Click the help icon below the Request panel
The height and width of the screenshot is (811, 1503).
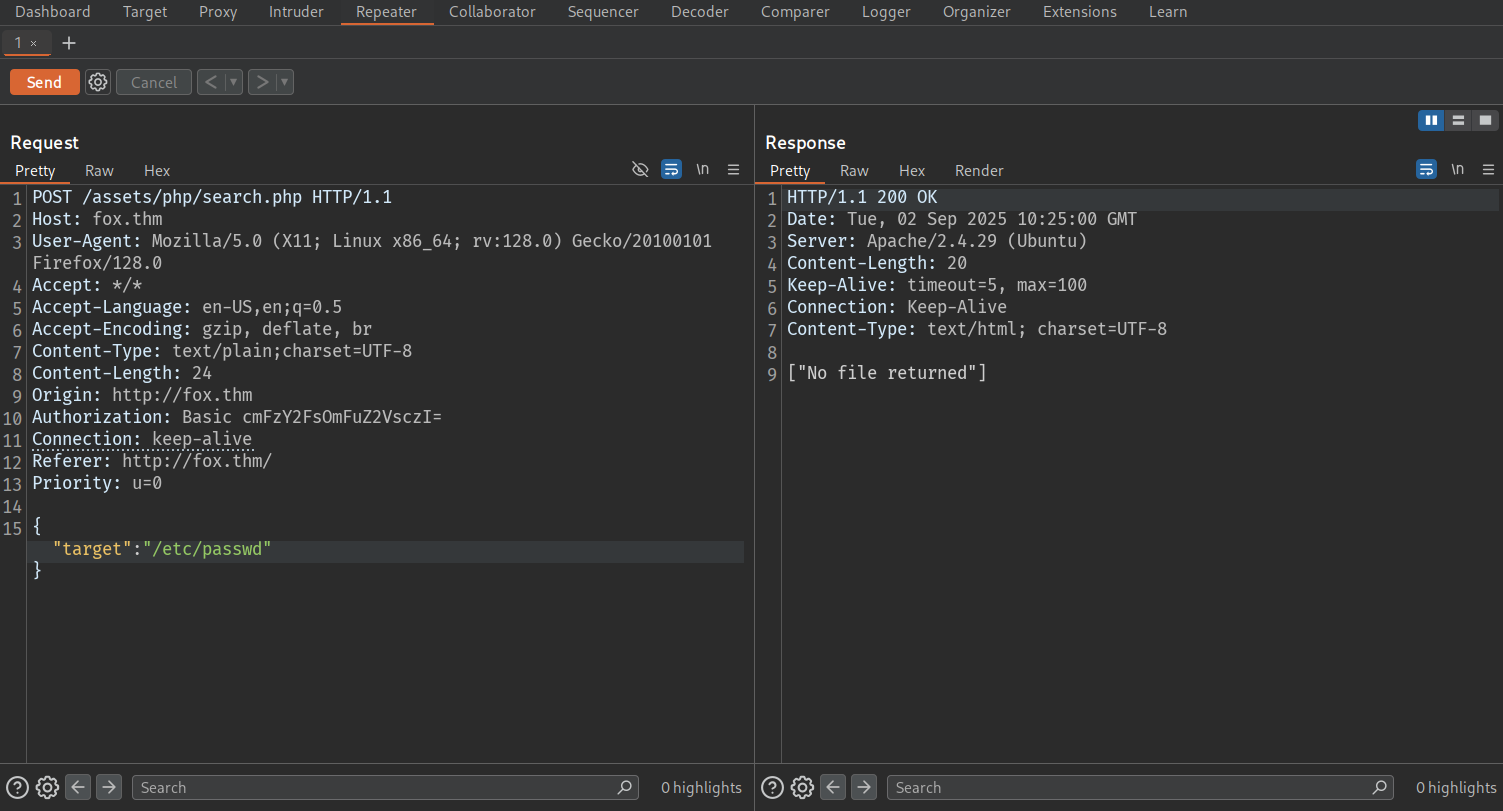pos(17,787)
